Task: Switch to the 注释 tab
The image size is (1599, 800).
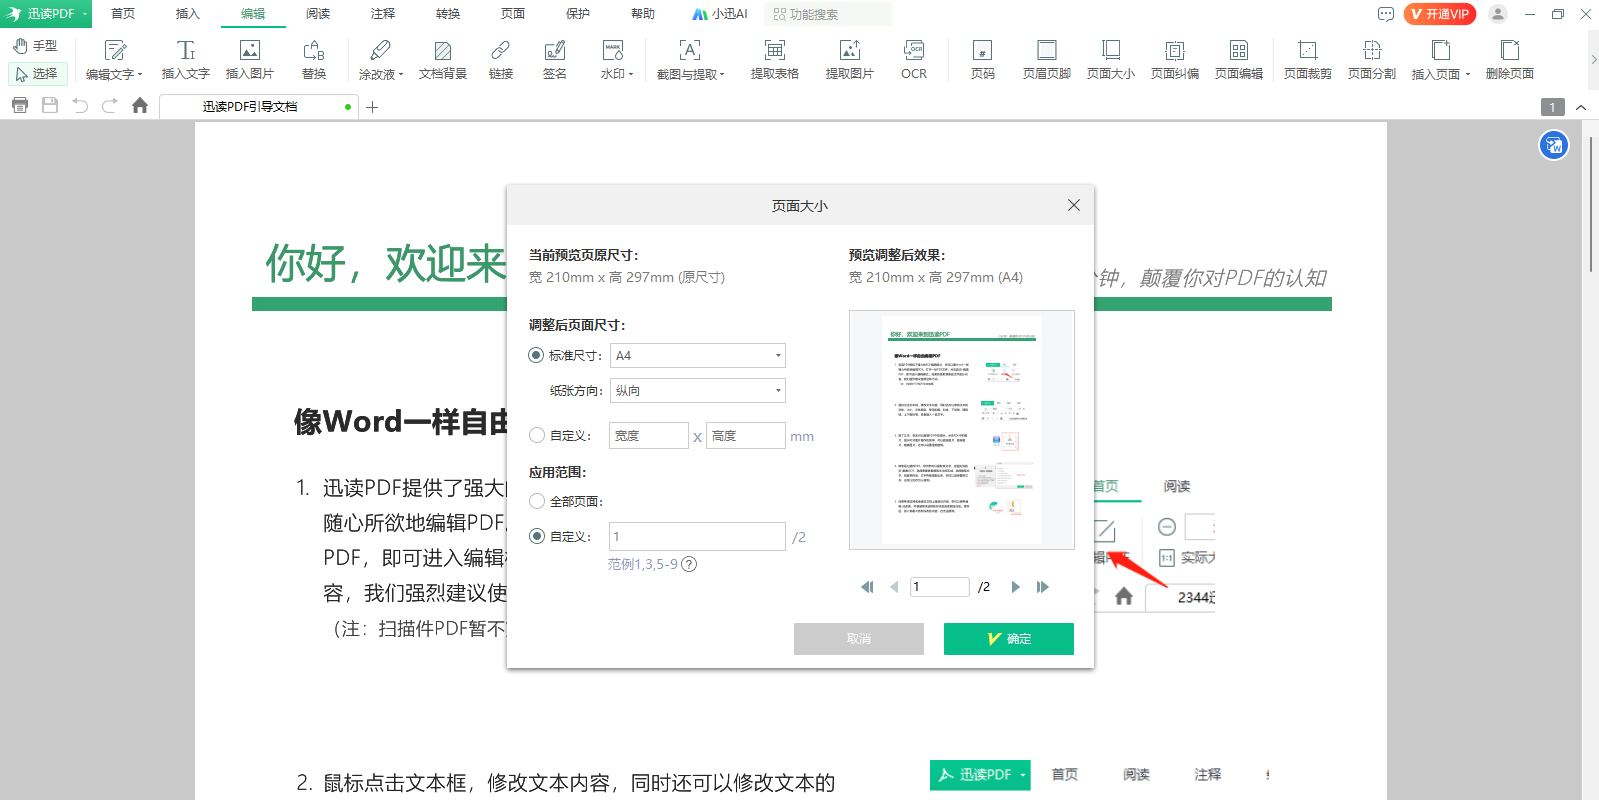Action: pyautogui.click(x=383, y=14)
